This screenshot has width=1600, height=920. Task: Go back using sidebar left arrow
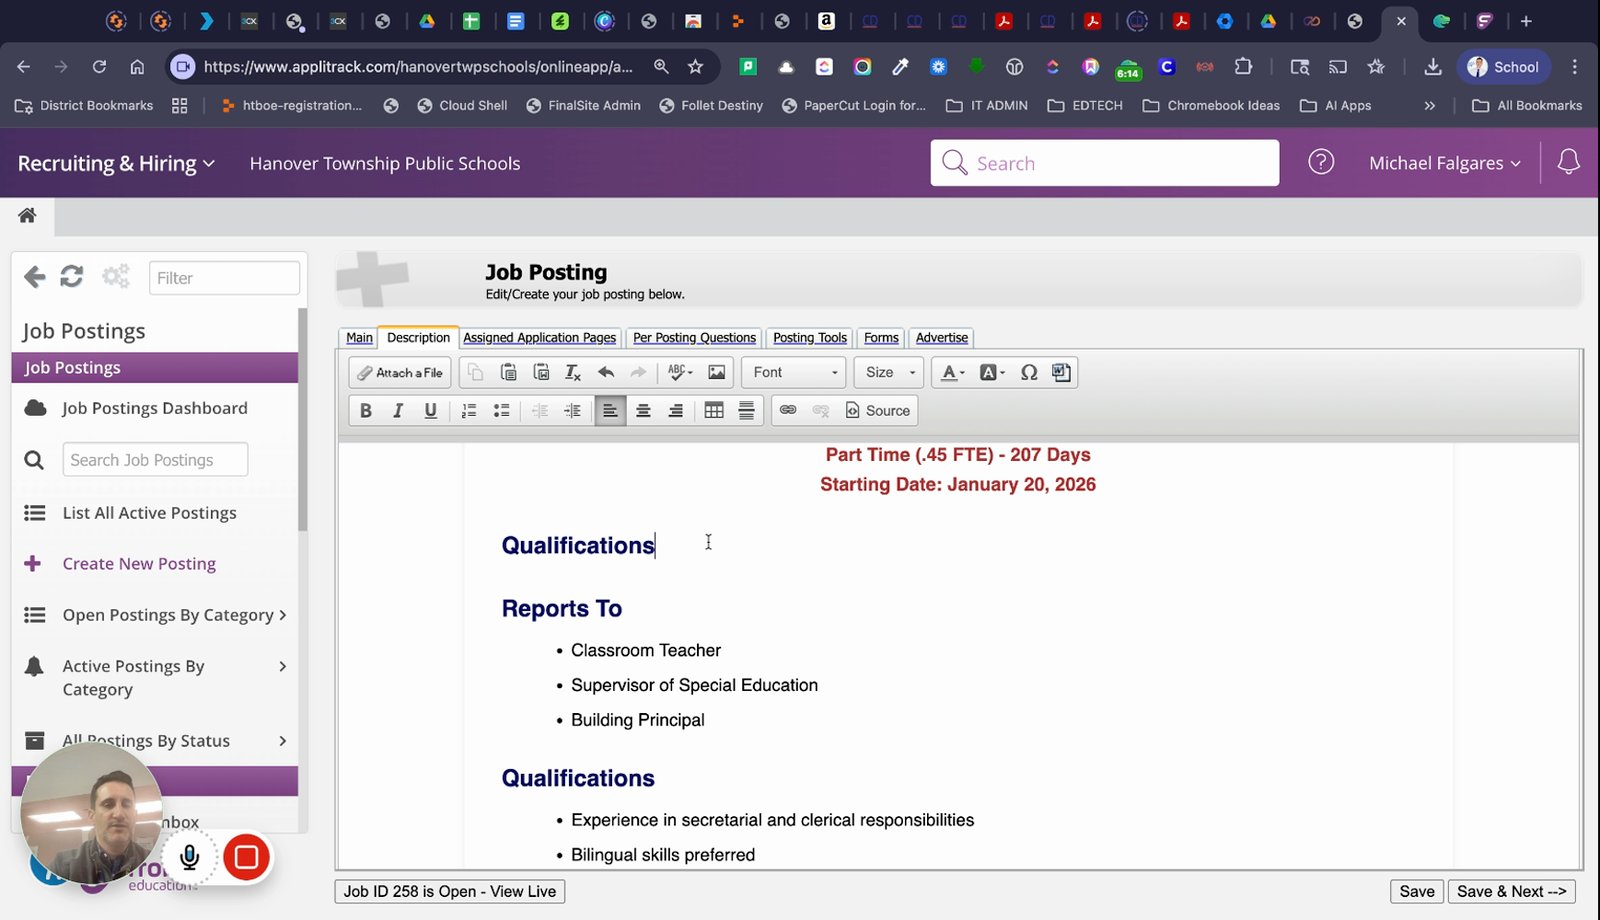[35, 277]
